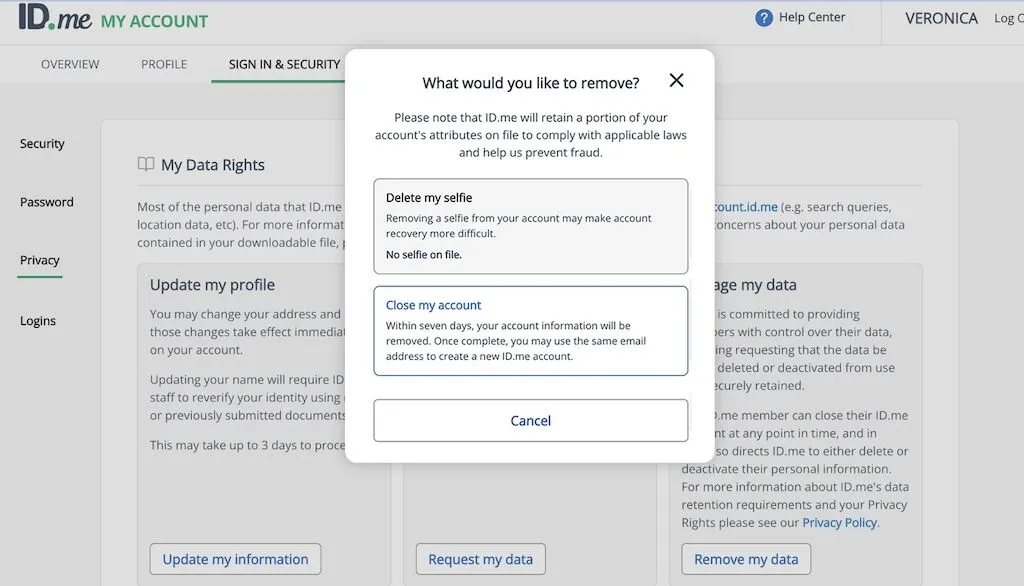Viewport: 1024px width, 586px height.
Task: Click the Remove my data button
Action: pos(746,559)
